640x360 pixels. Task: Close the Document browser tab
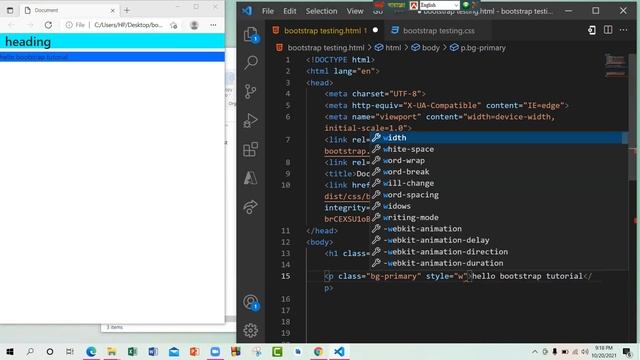pos(113,10)
